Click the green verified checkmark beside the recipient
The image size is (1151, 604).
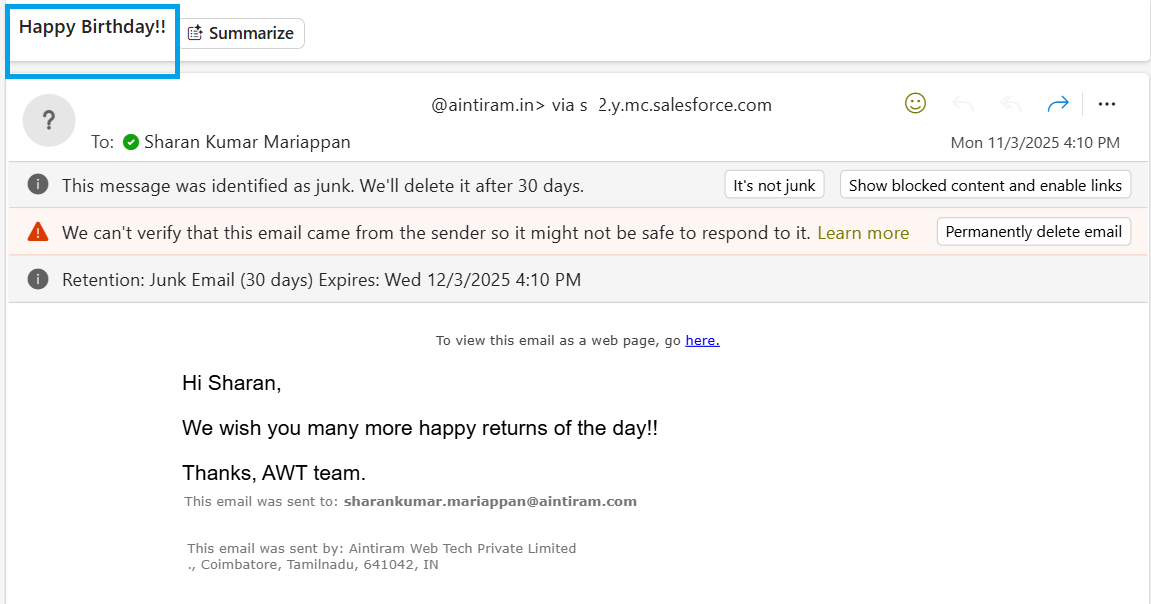point(131,142)
